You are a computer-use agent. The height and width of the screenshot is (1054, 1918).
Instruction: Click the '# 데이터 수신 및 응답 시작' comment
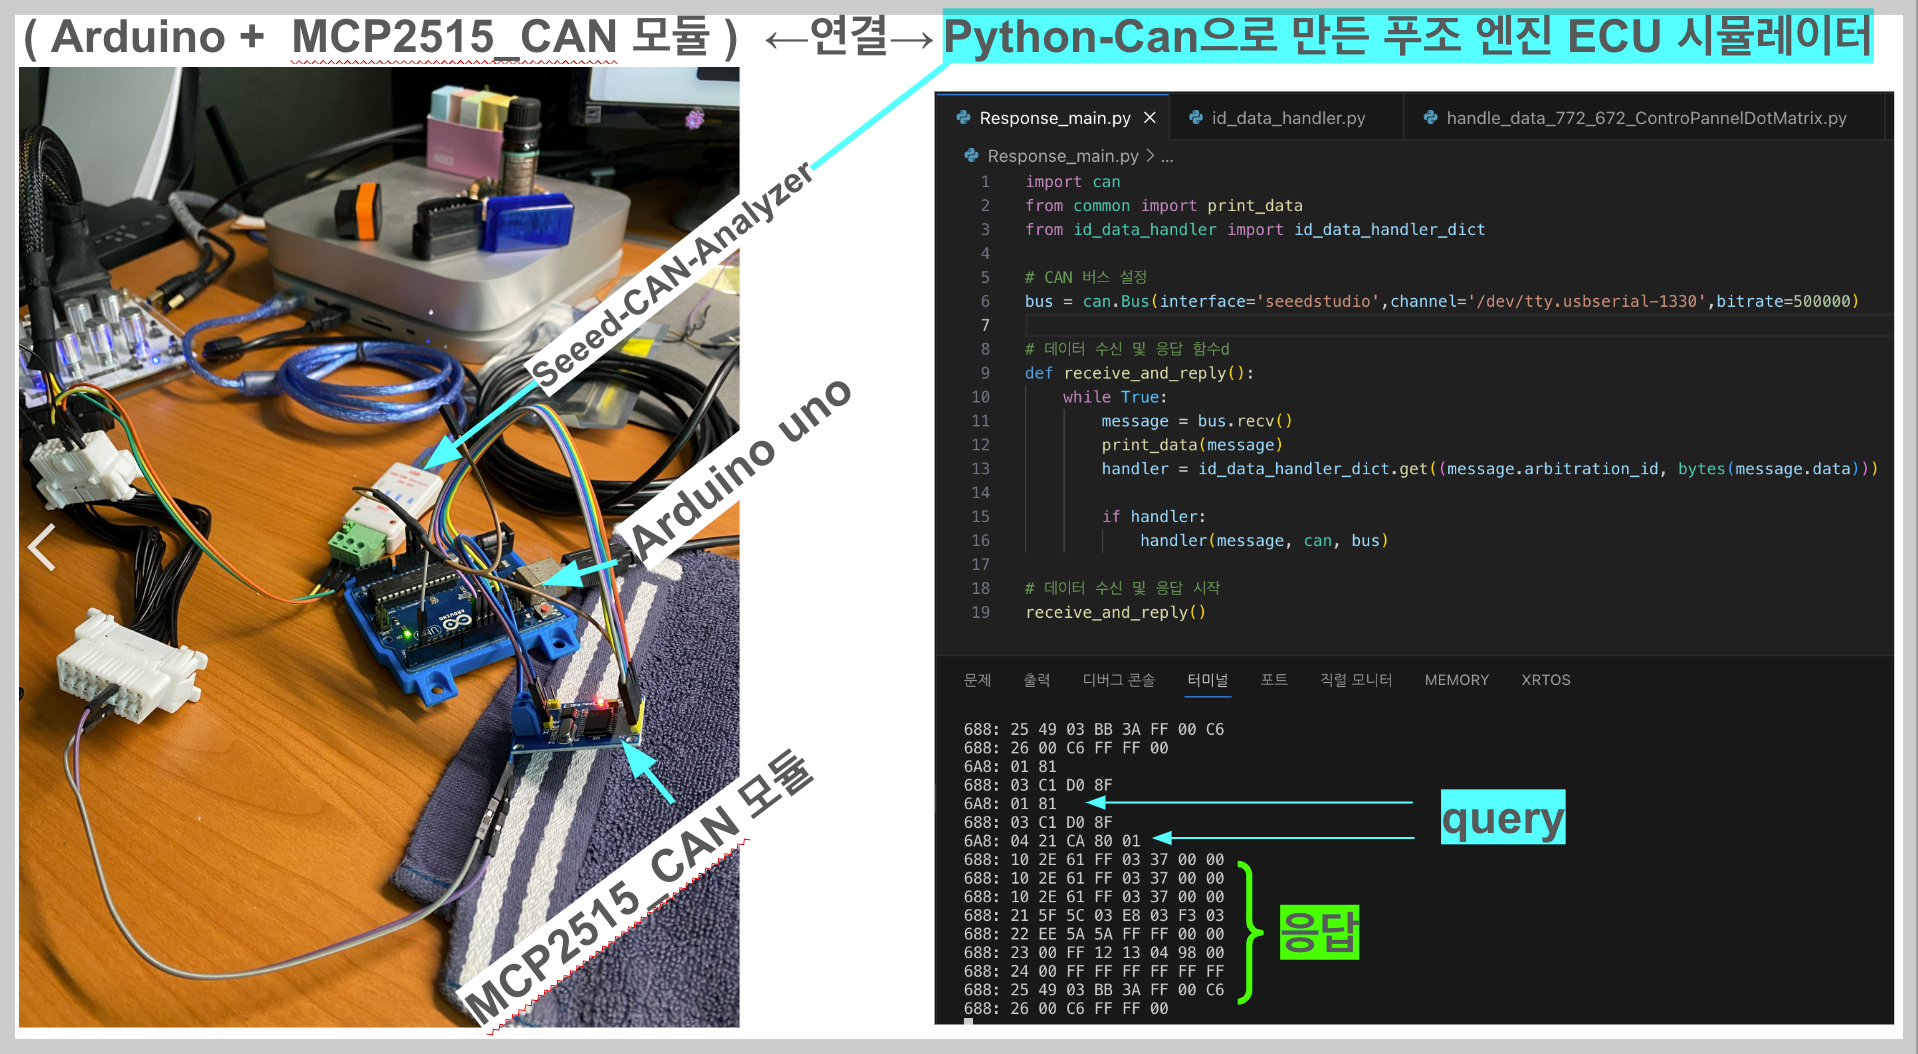(x=1123, y=588)
